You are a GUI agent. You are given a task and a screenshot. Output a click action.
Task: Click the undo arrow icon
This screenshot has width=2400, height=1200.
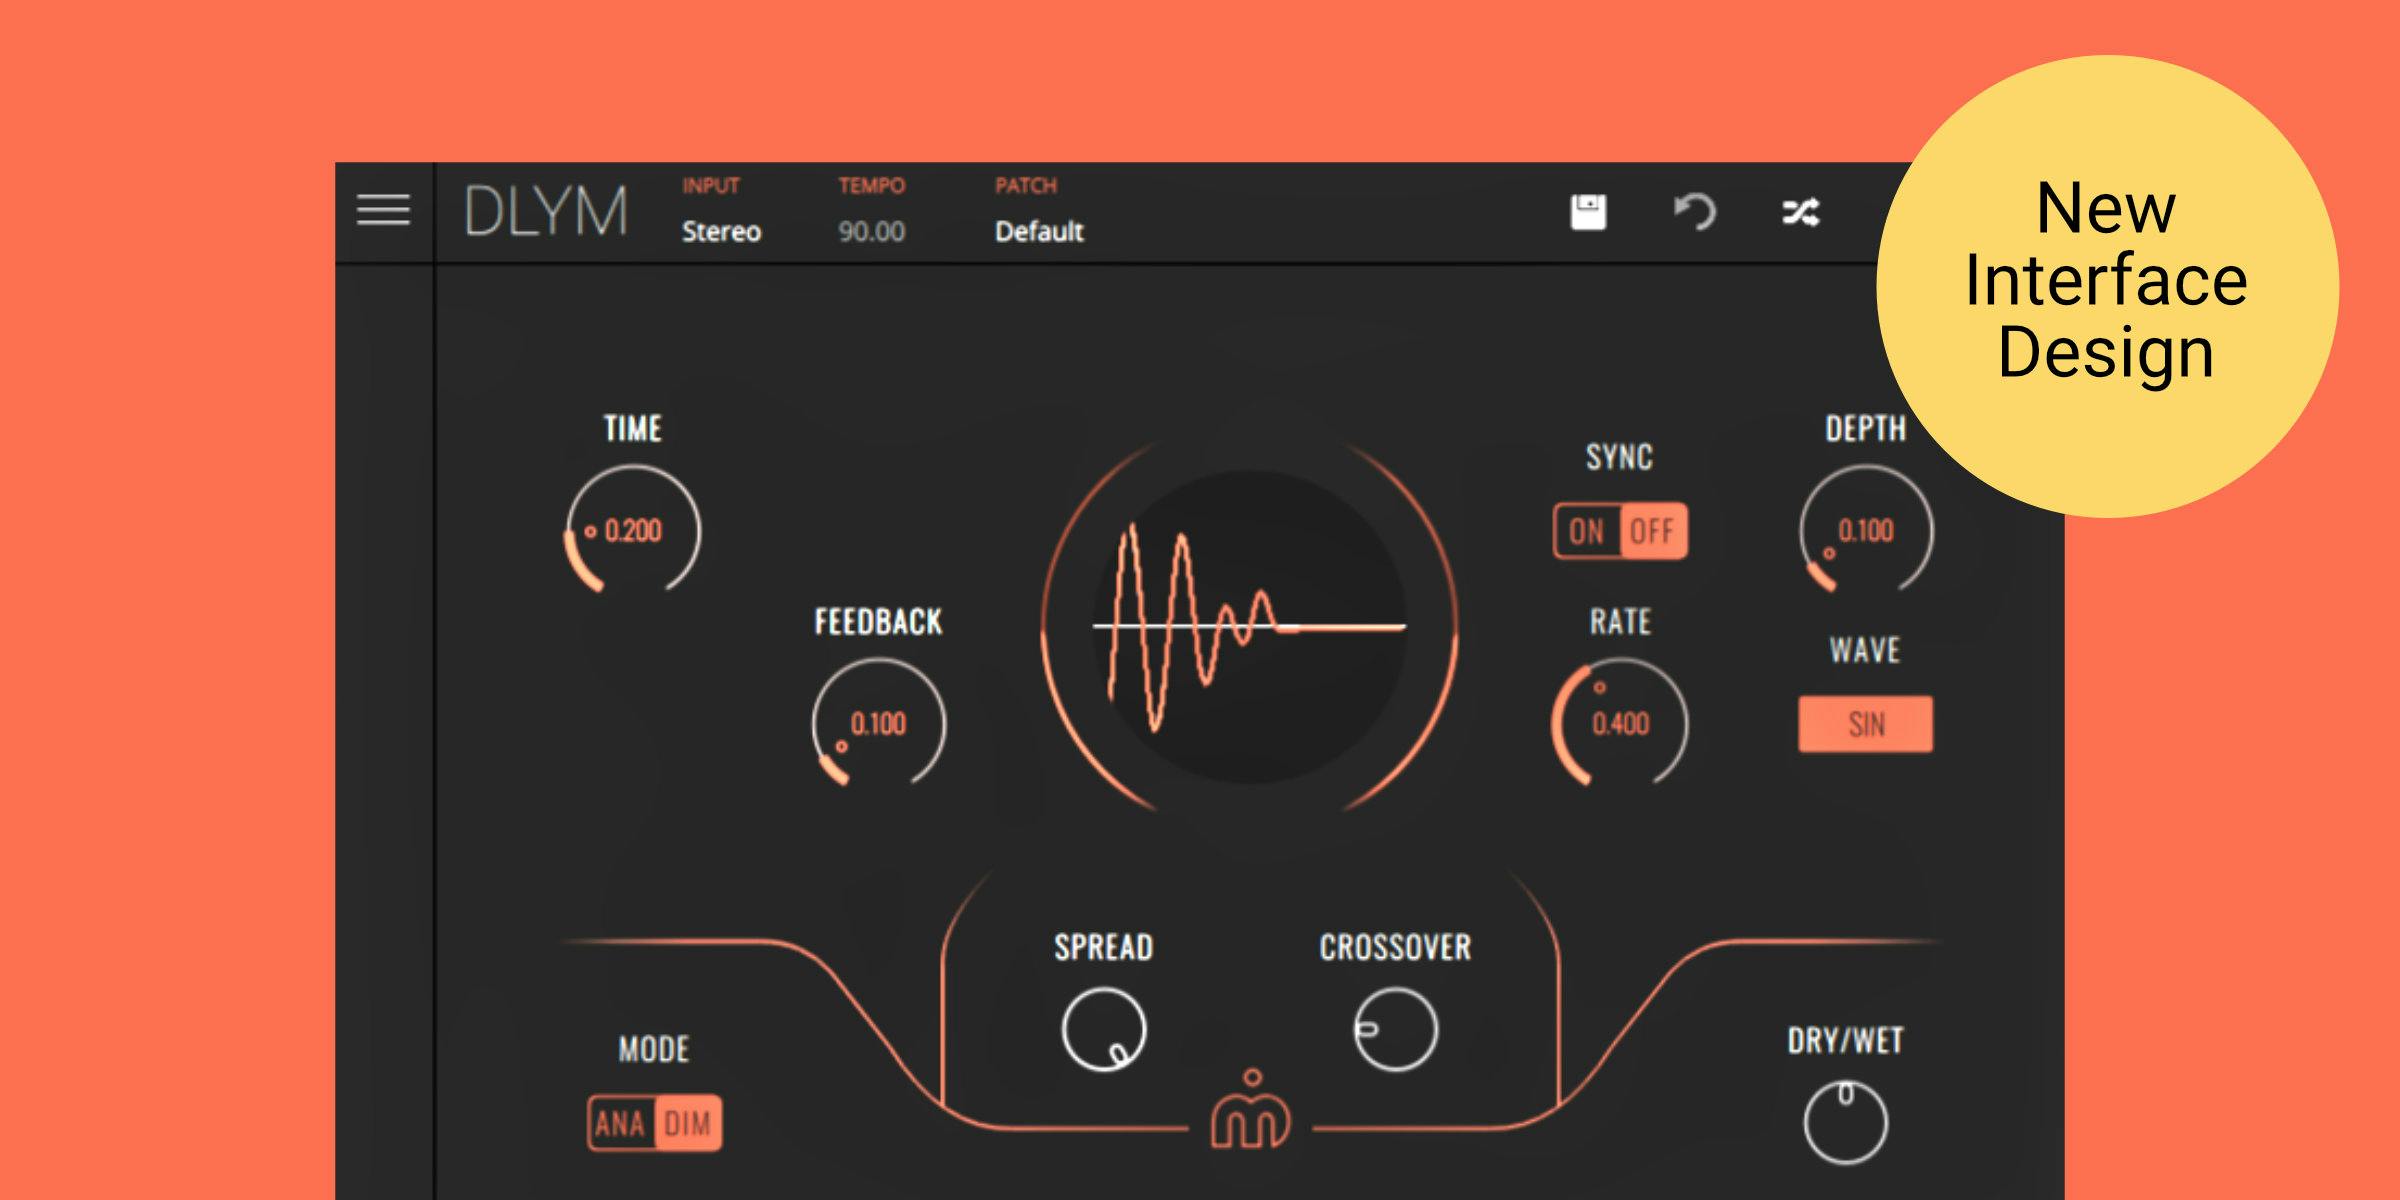[1695, 212]
